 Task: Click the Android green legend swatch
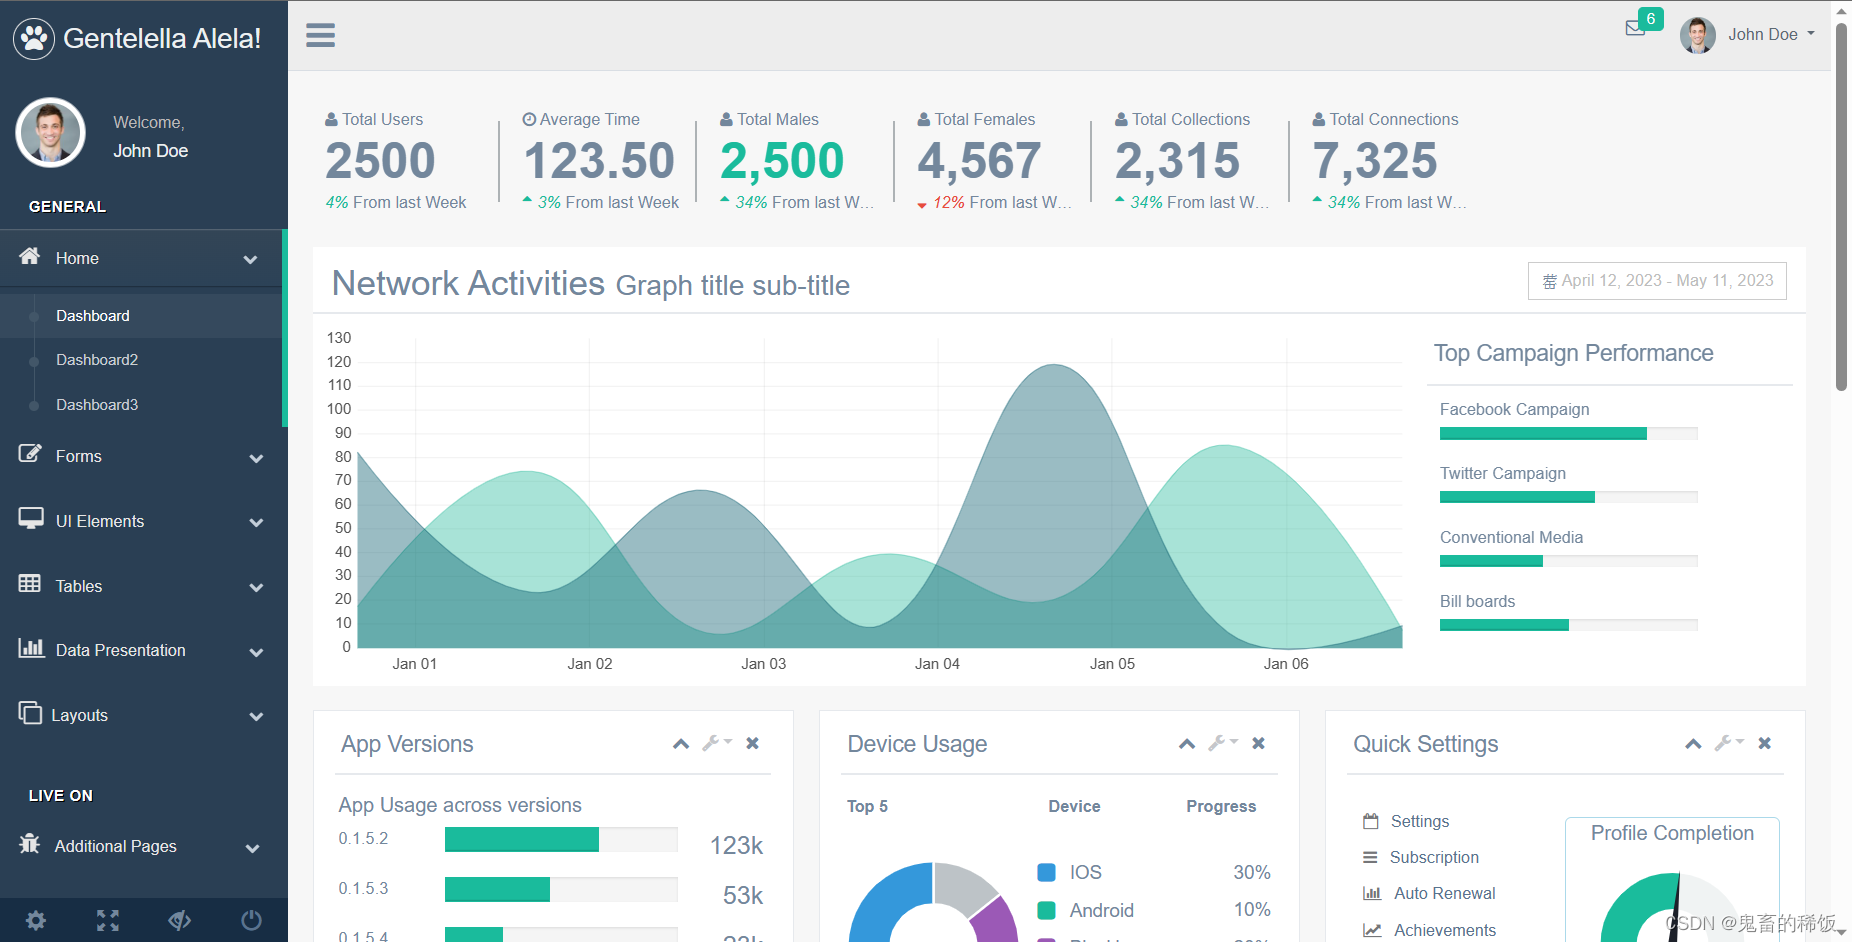1047,910
